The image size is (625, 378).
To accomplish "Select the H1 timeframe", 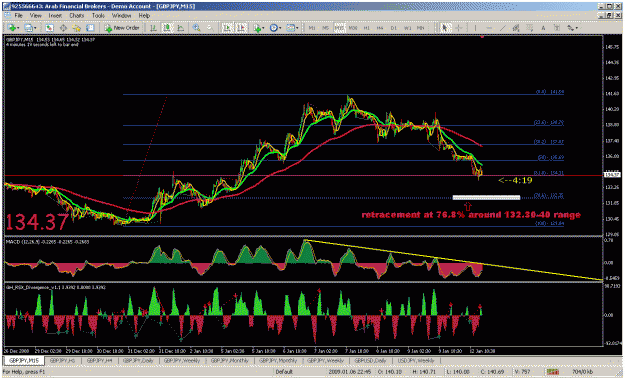I will point(367,28).
